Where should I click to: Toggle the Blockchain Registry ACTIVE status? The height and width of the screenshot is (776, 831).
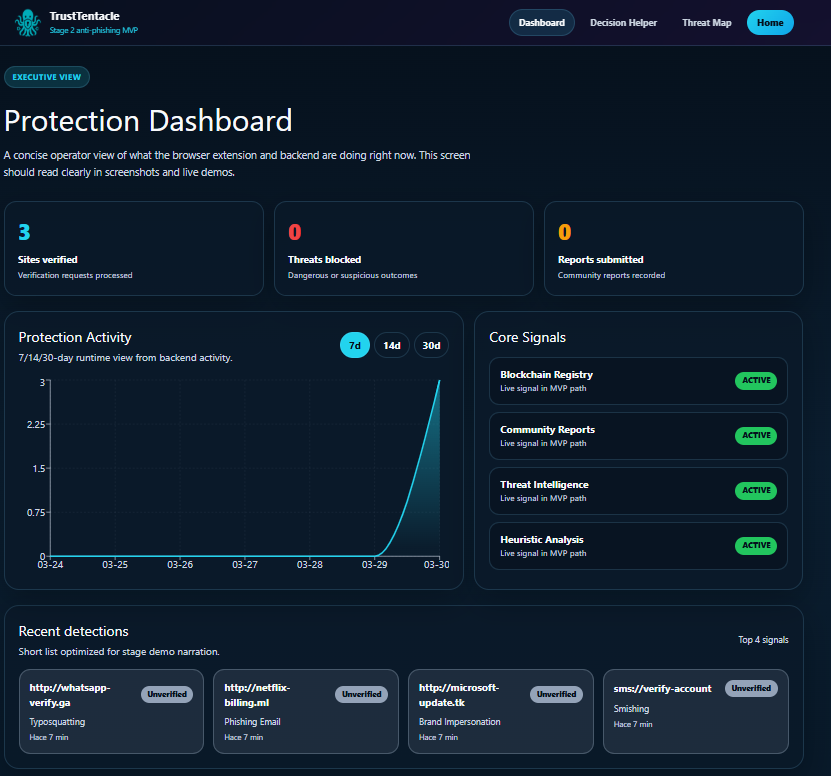pyautogui.click(x=756, y=380)
